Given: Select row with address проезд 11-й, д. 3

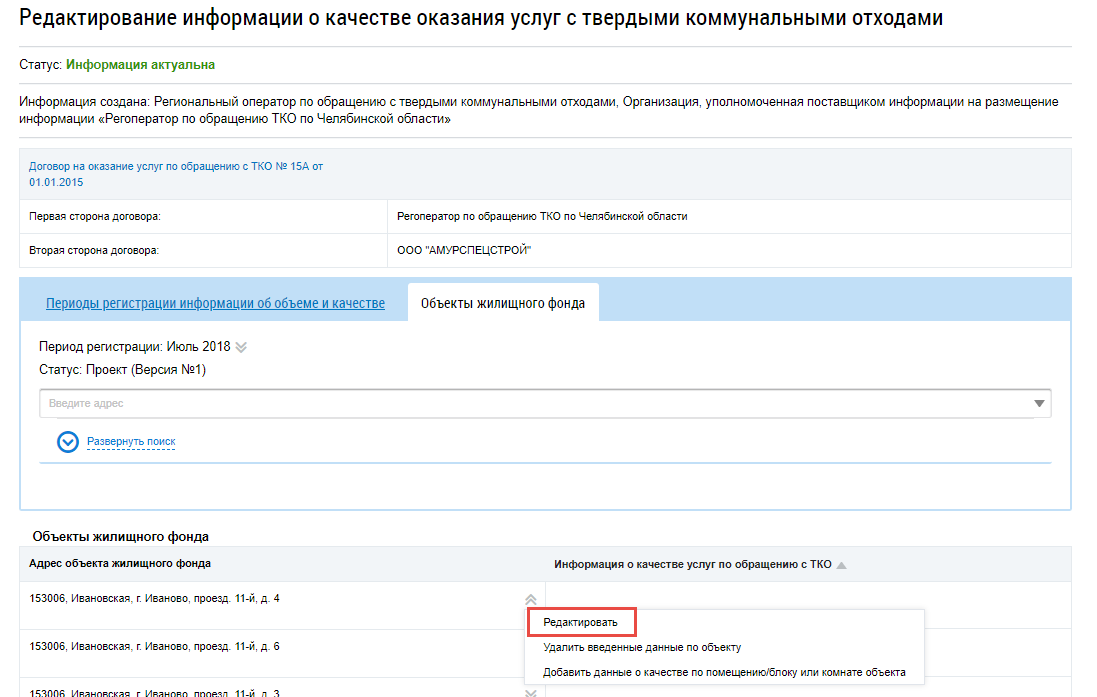Looking at the screenshot, I should [154, 692].
